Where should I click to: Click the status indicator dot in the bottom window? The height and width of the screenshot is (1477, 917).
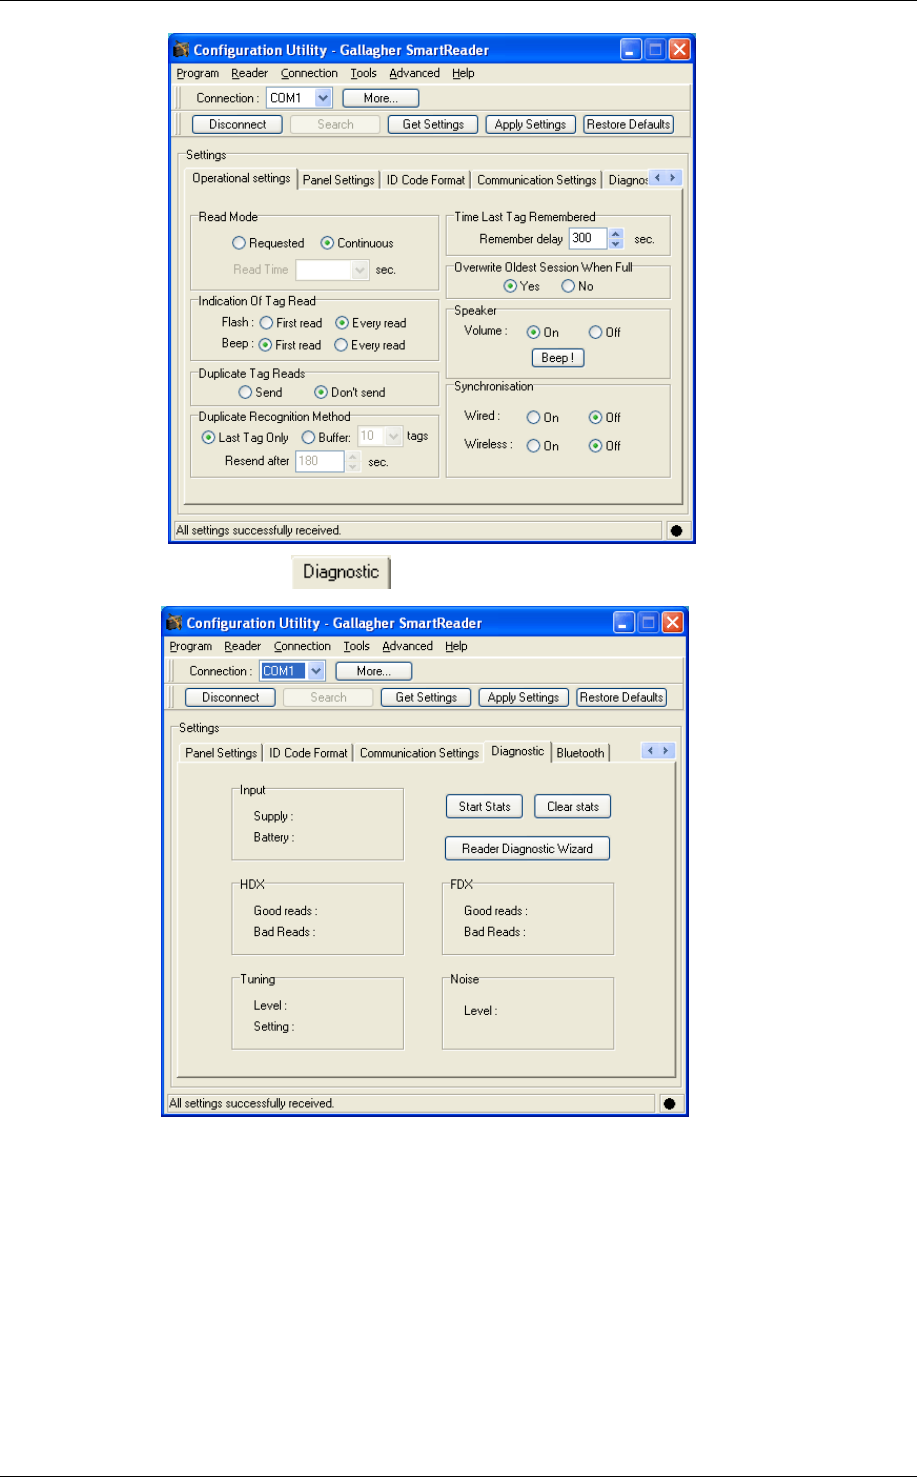(x=669, y=1103)
